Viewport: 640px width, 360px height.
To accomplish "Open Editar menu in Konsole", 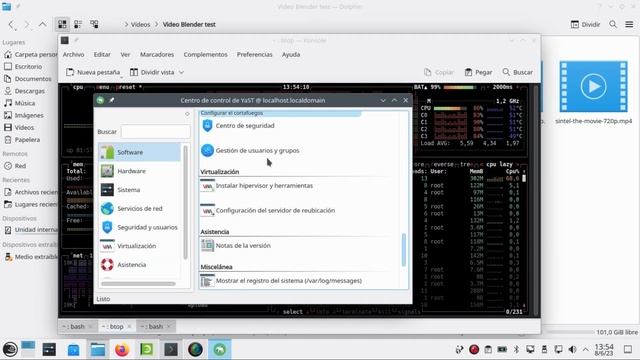I will pyautogui.click(x=102, y=54).
